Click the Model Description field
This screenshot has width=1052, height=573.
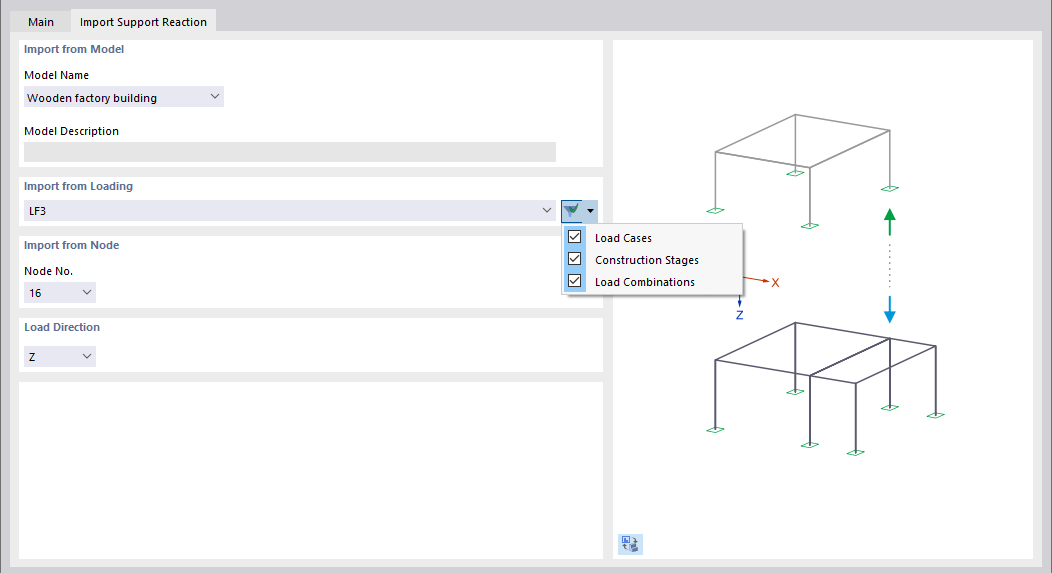[x=290, y=152]
